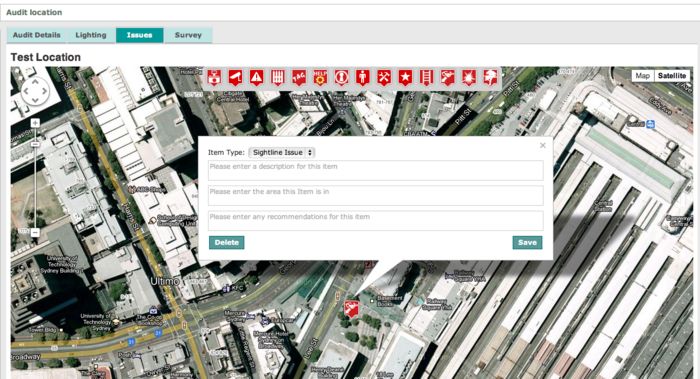Focus the item description text field

(x=375, y=171)
